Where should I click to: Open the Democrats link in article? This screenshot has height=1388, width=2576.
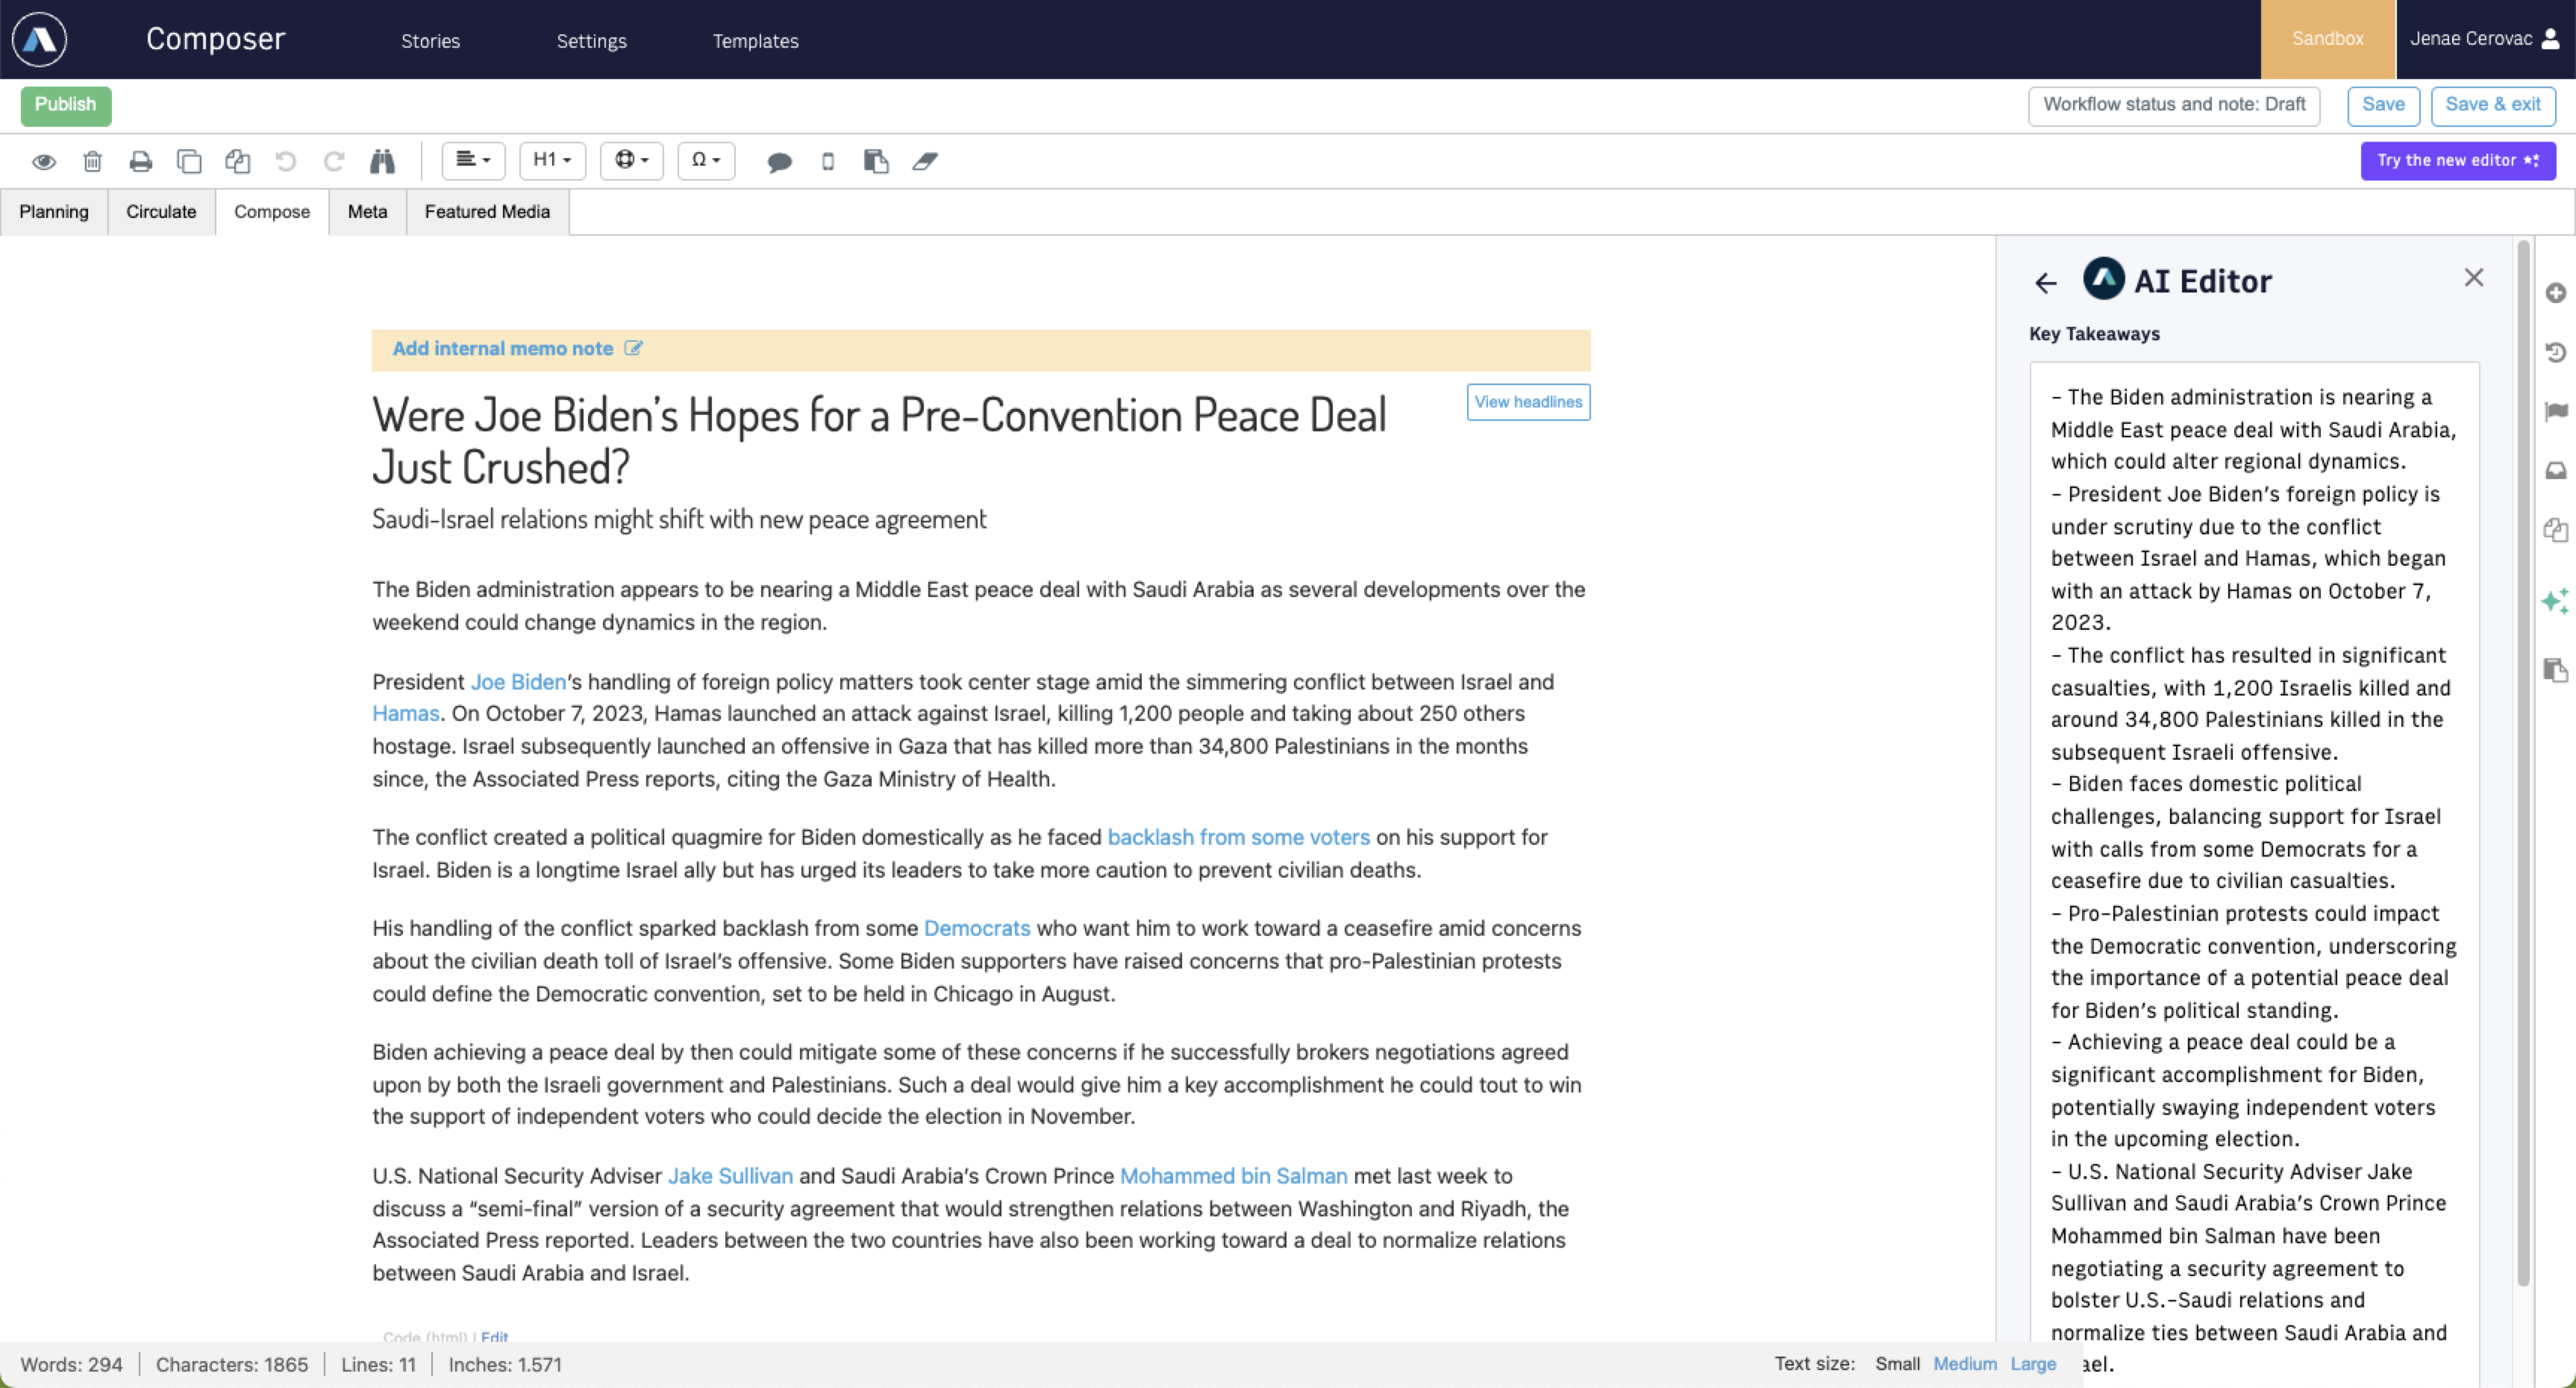(x=977, y=929)
